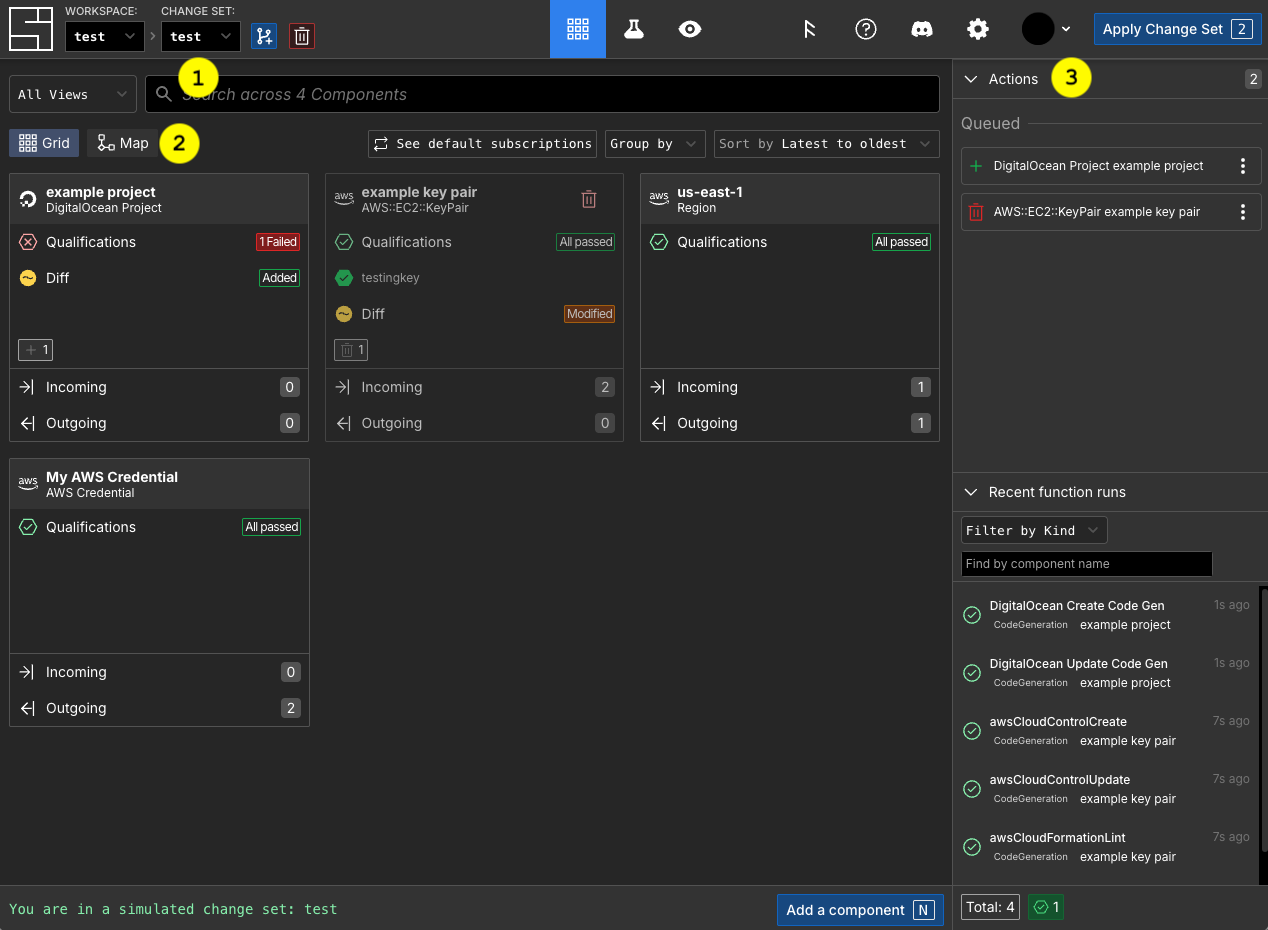The image size is (1268, 930).
Task: Click the Discord icon in top bar
Action: (x=922, y=29)
